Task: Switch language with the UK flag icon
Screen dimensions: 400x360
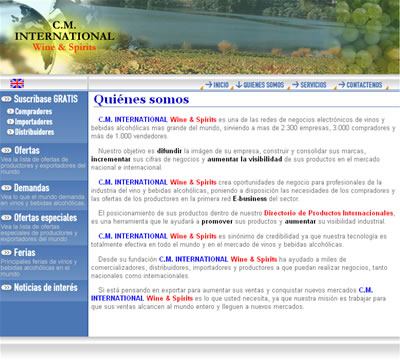Action: (17, 83)
